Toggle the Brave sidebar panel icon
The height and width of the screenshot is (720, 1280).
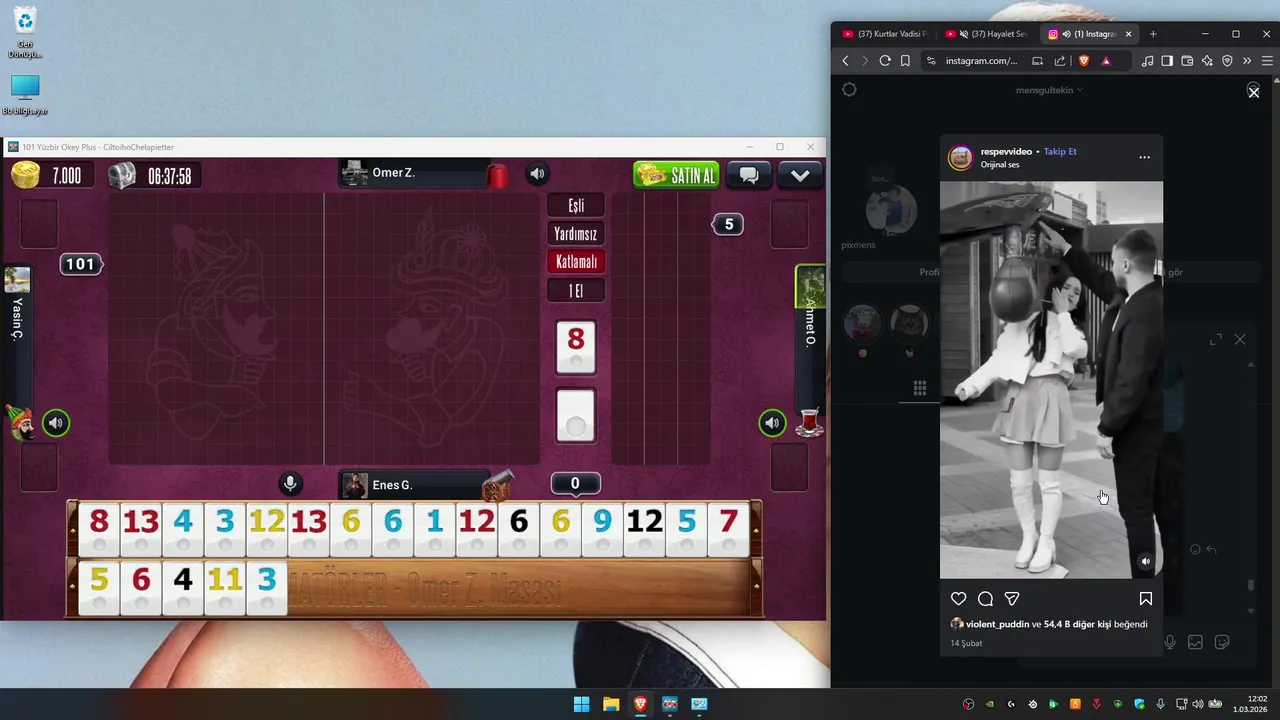click(1167, 61)
